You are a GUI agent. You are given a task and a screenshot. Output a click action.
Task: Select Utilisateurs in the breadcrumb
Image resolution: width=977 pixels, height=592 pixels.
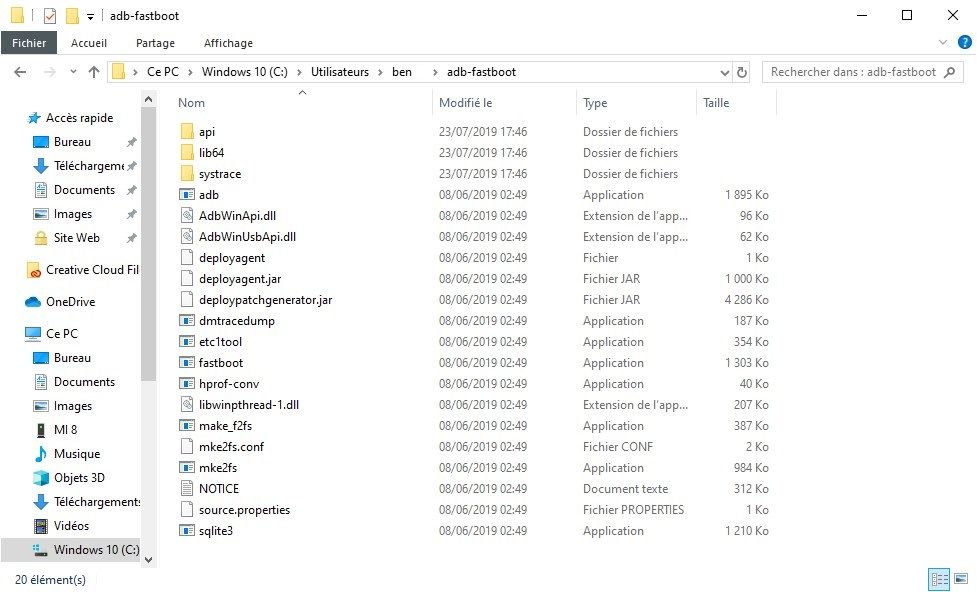[x=340, y=72]
